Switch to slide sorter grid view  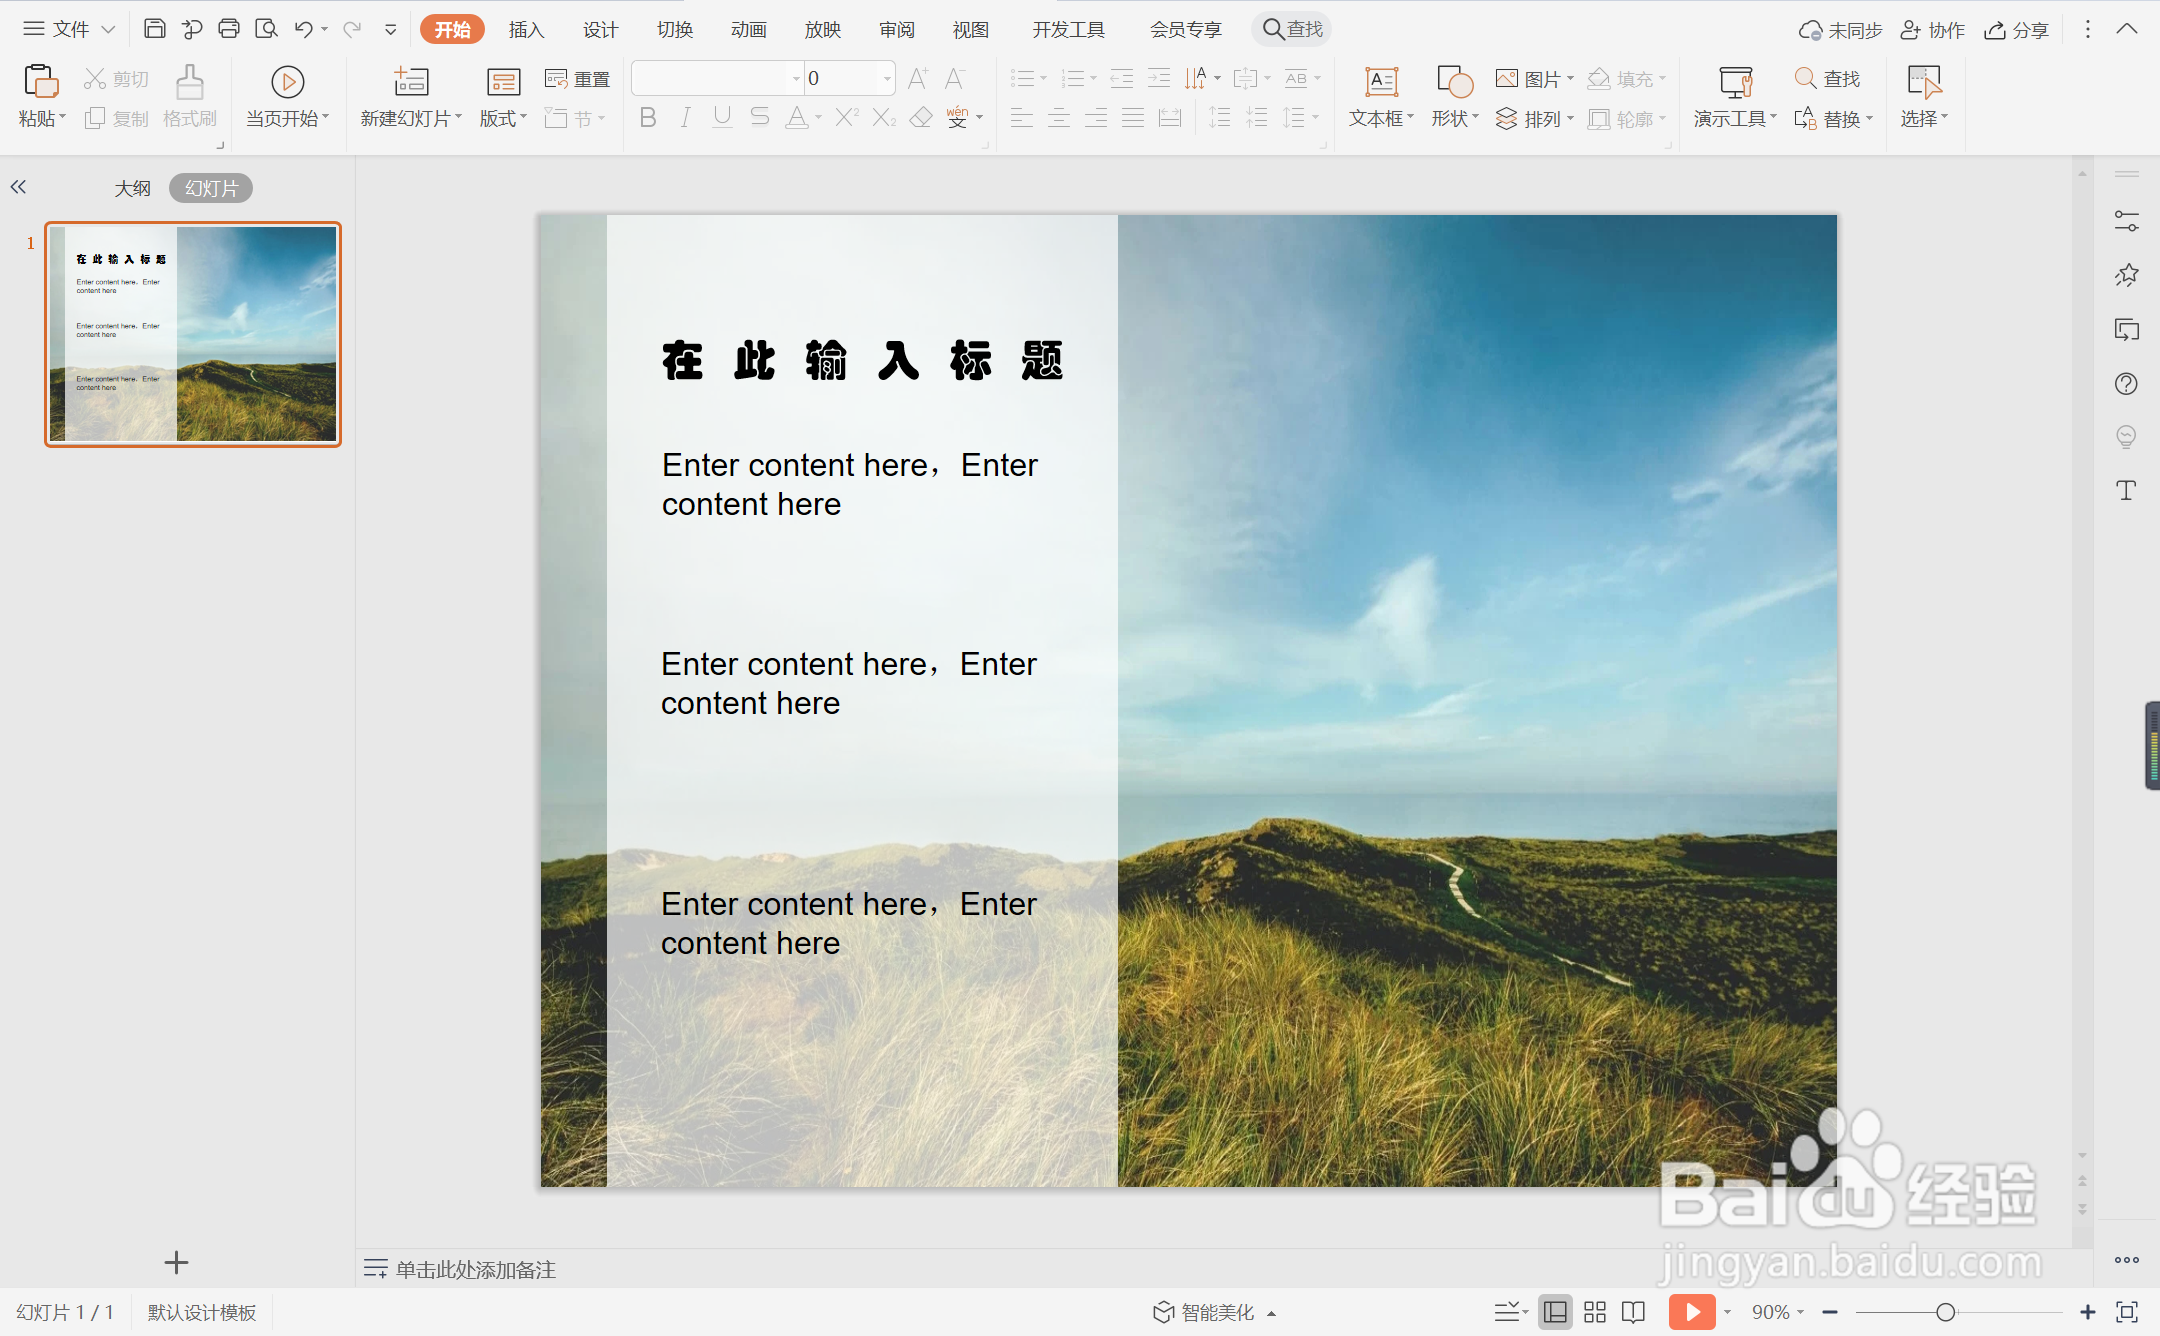point(1595,1312)
